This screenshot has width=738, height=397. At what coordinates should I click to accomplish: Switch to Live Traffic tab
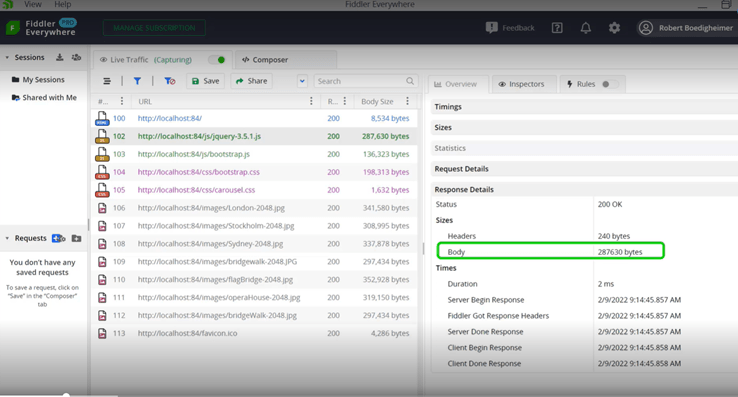click(x=162, y=60)
